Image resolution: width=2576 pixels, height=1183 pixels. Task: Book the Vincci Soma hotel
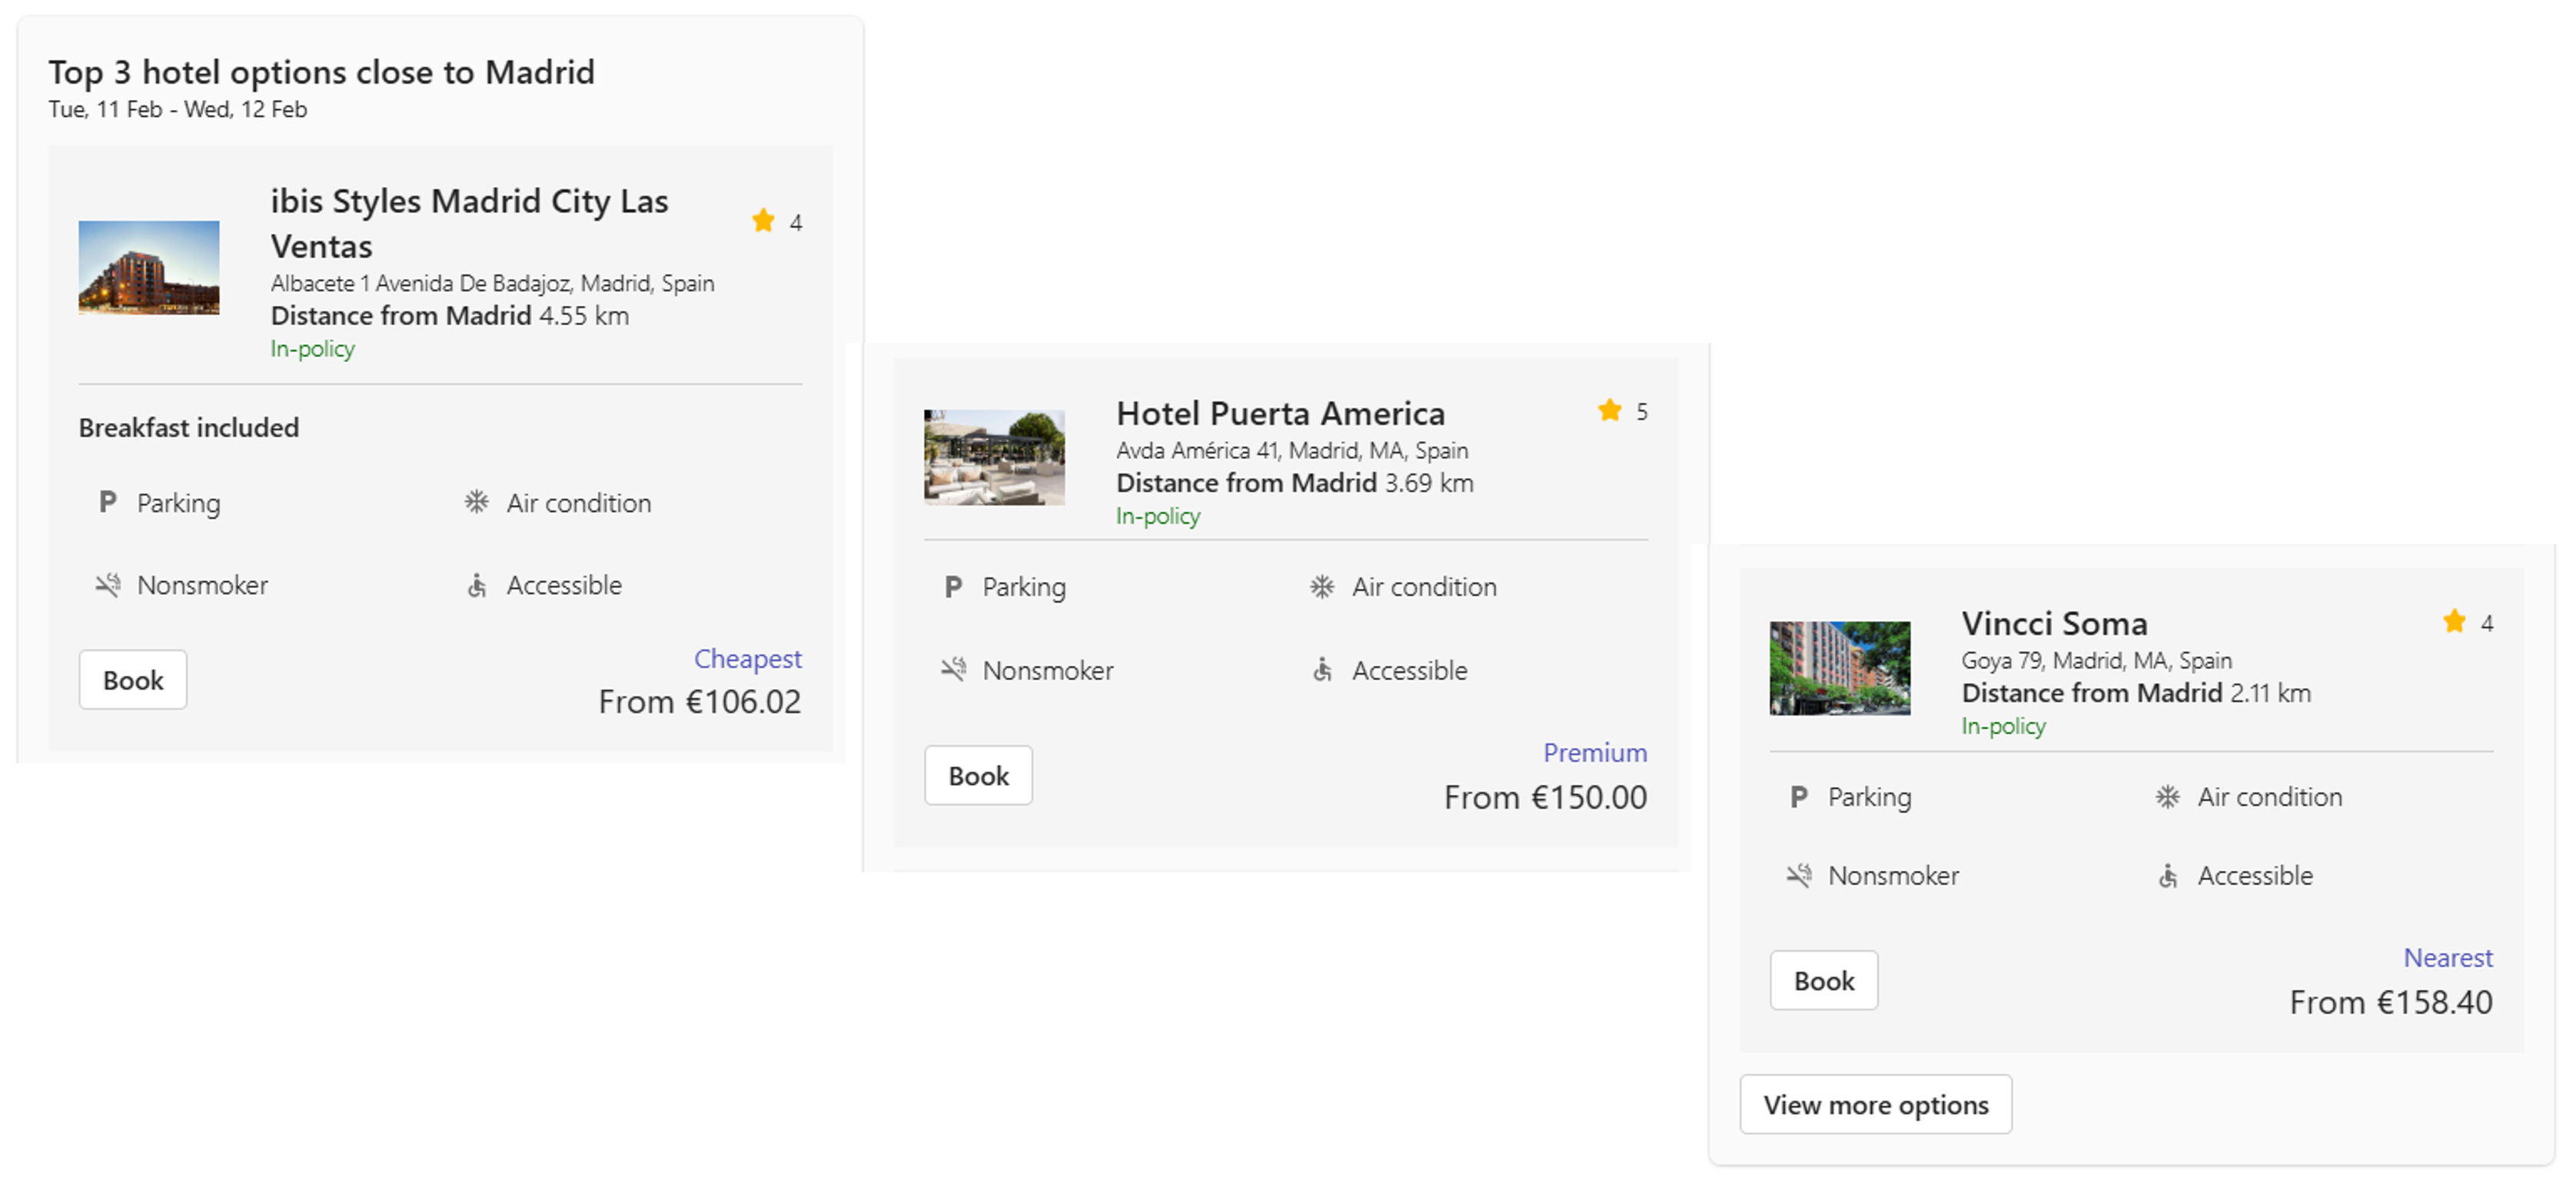[1823, 980]
